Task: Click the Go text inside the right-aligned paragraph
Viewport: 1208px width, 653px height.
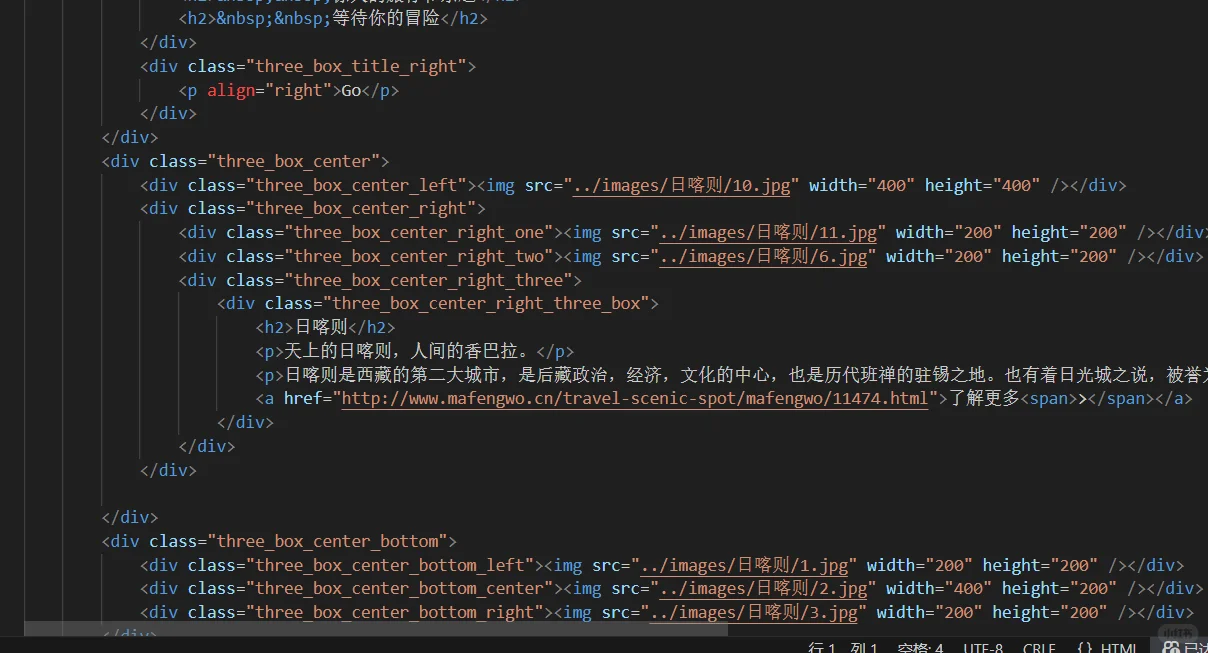Action: coord(351,89)
